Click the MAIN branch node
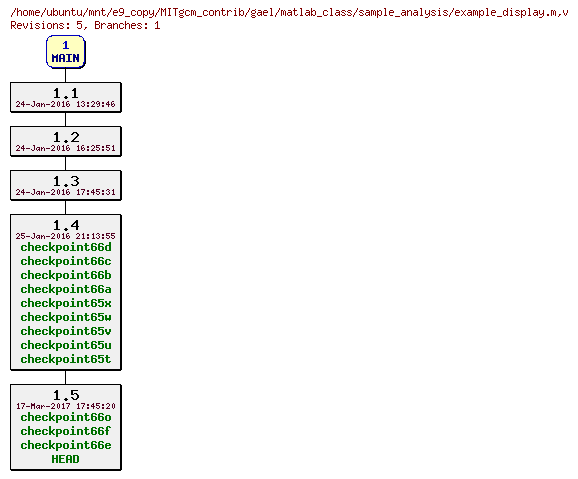Image resolution: width=578 pixels, height=479 pixels. 66,52
